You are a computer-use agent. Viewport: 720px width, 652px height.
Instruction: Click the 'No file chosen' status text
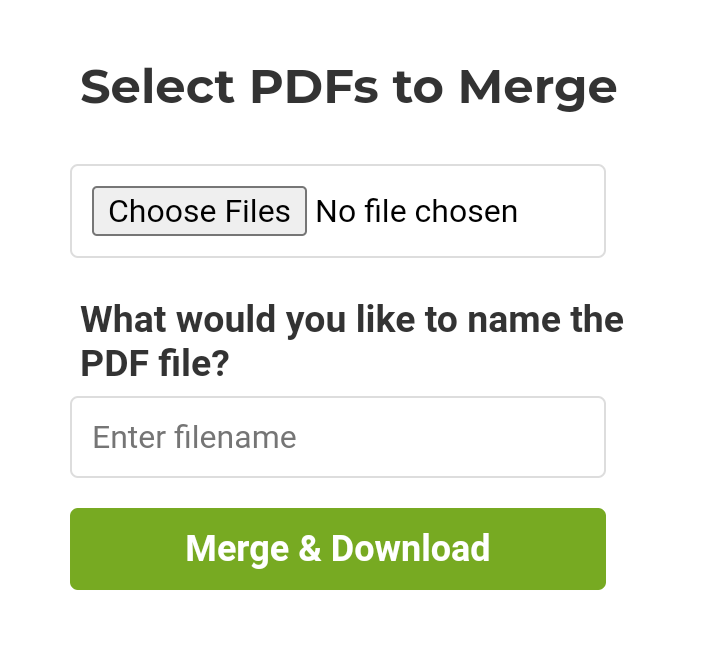[x=416, y=211]
